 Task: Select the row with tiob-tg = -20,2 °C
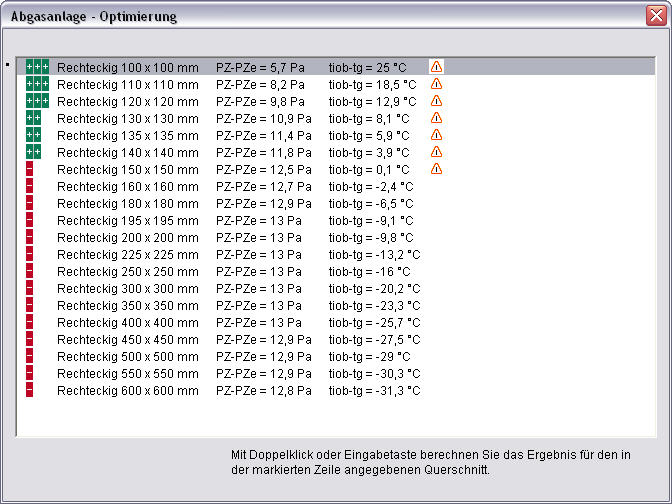click(x=374, y=288)
